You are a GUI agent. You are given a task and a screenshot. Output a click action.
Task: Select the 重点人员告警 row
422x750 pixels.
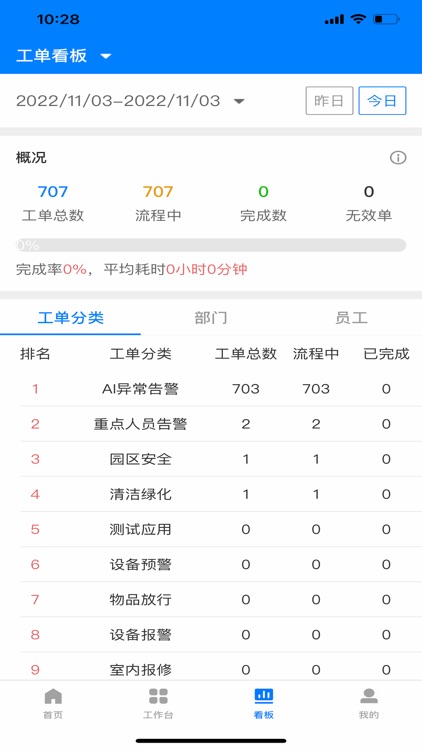pos(211,424)
